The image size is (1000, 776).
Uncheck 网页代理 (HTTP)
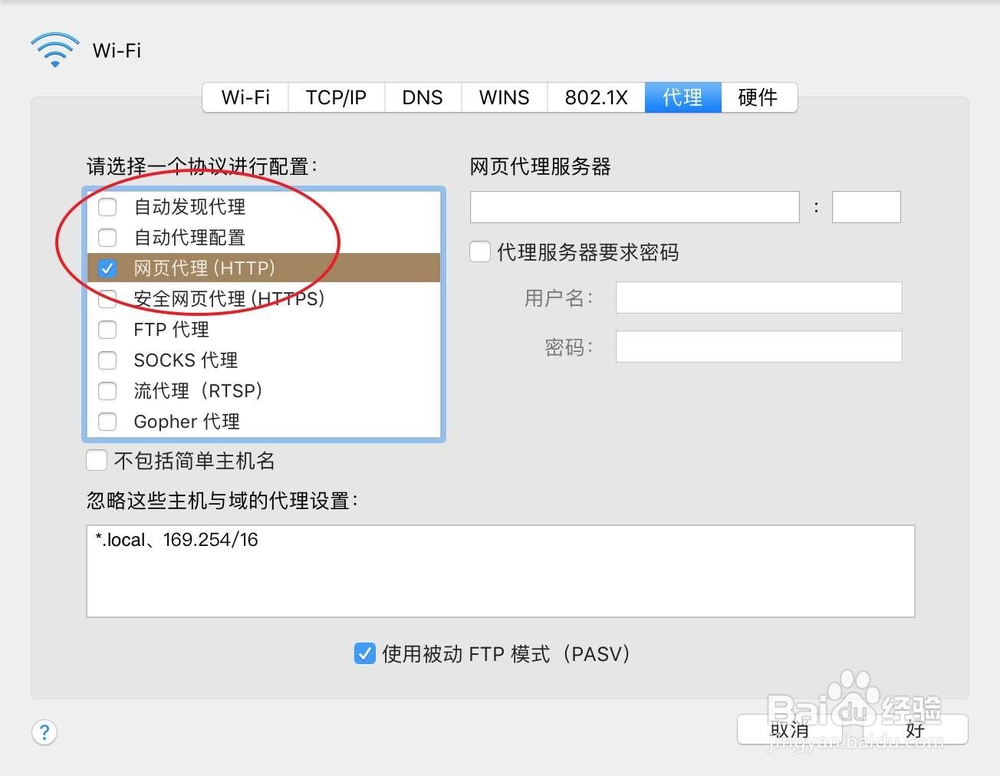coord(107,268)
